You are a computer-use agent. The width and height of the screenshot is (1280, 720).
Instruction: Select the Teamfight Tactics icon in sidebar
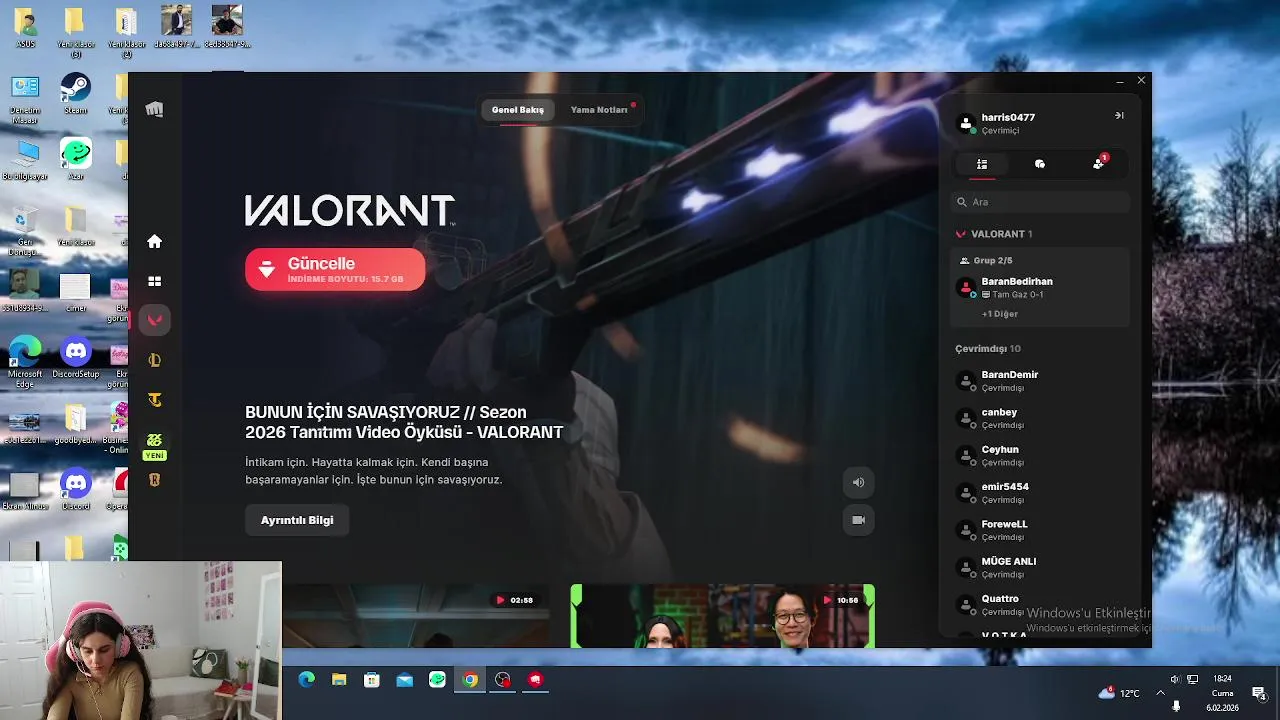coord(154,400)
